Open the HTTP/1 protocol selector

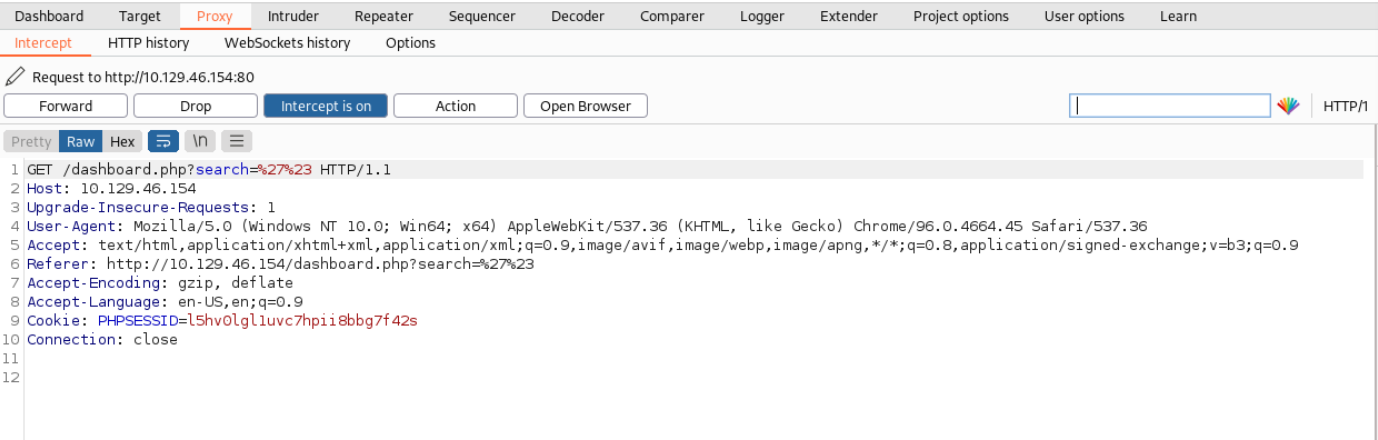click(1345, 106)
